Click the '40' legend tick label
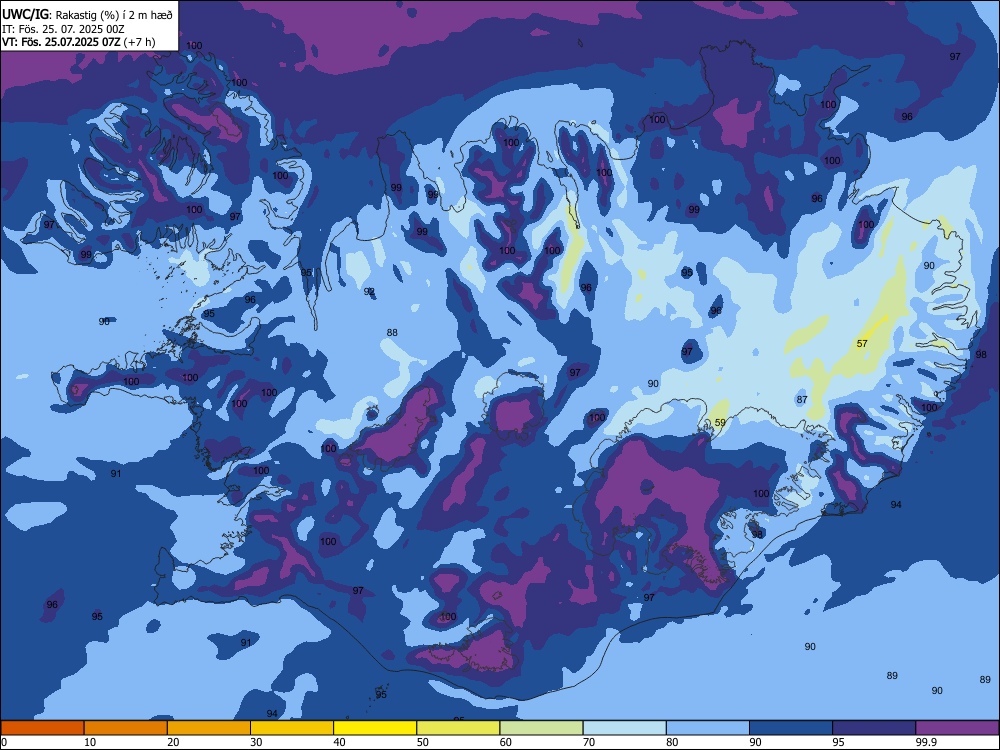Viewport: 1000px width, 750px height. 339,742
